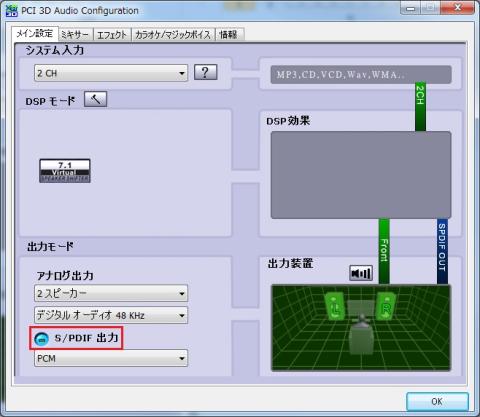Click the DSP効果 gray display panel

[x=361, y=175]
